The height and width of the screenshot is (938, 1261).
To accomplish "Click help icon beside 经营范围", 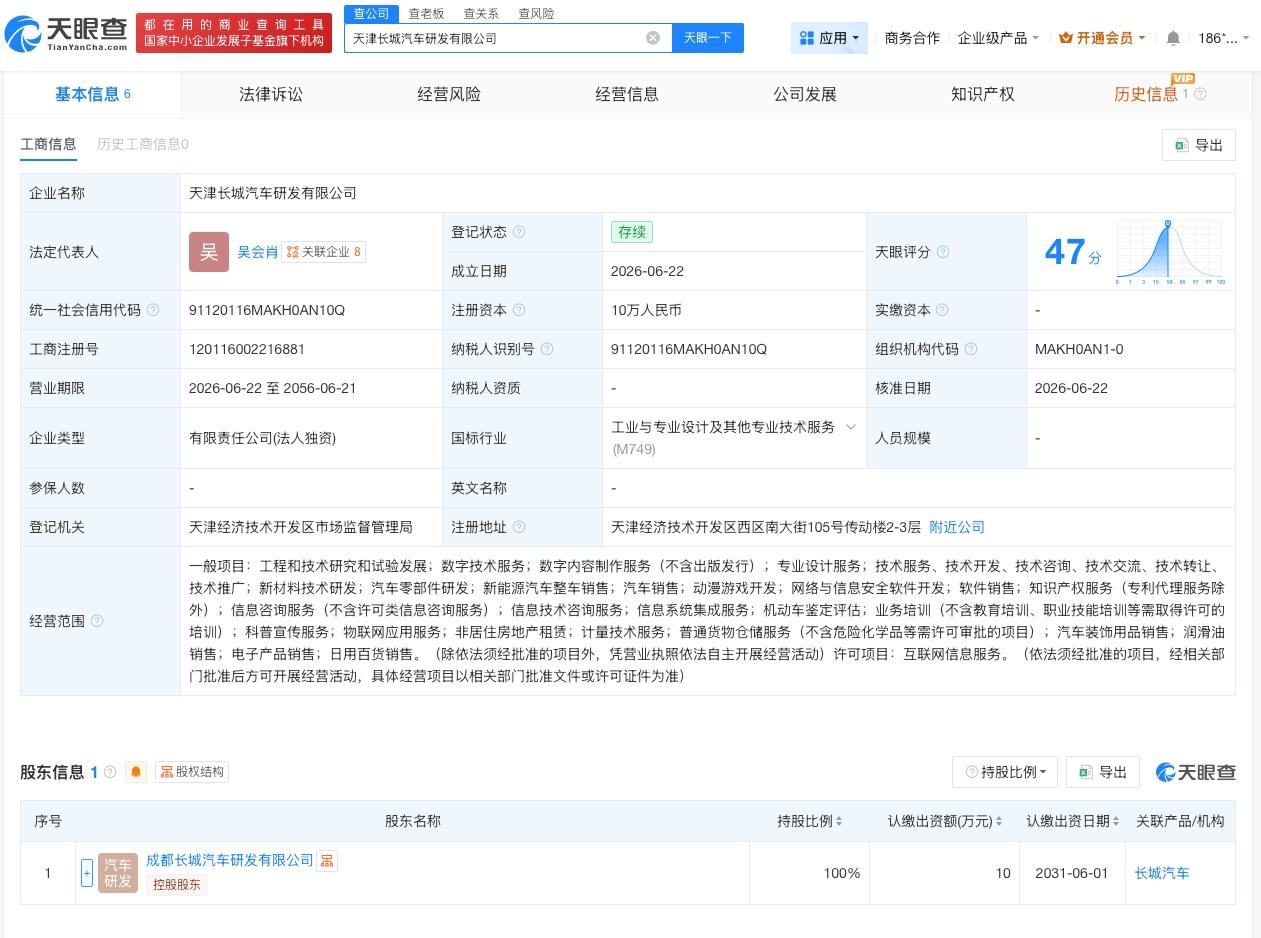I will (x=97, y=621).
